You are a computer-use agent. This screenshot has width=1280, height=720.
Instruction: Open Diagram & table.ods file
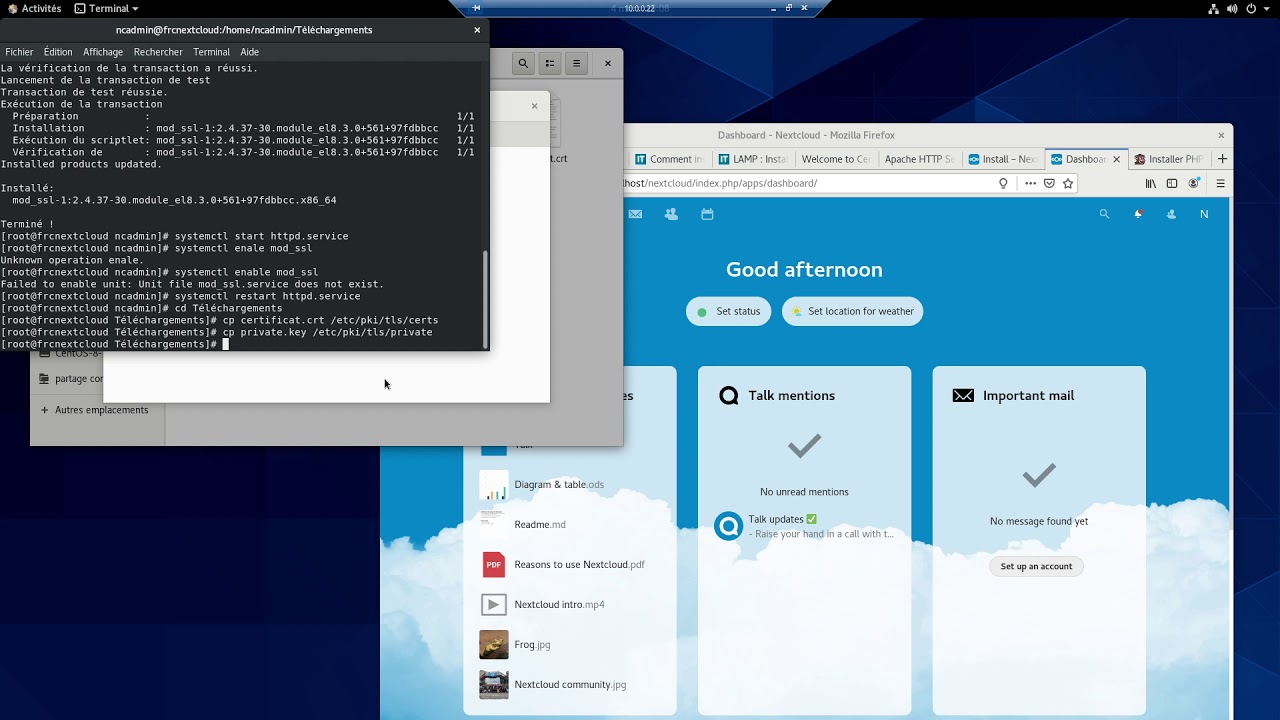point(559,485)
